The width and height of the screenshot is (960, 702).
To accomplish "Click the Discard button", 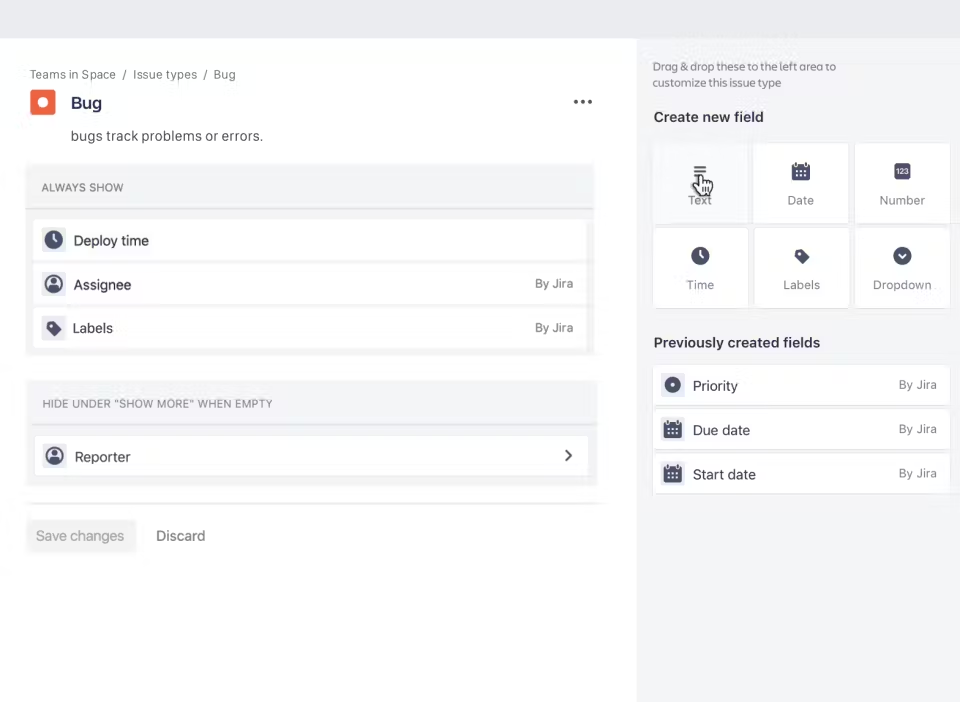I will 180,536.
